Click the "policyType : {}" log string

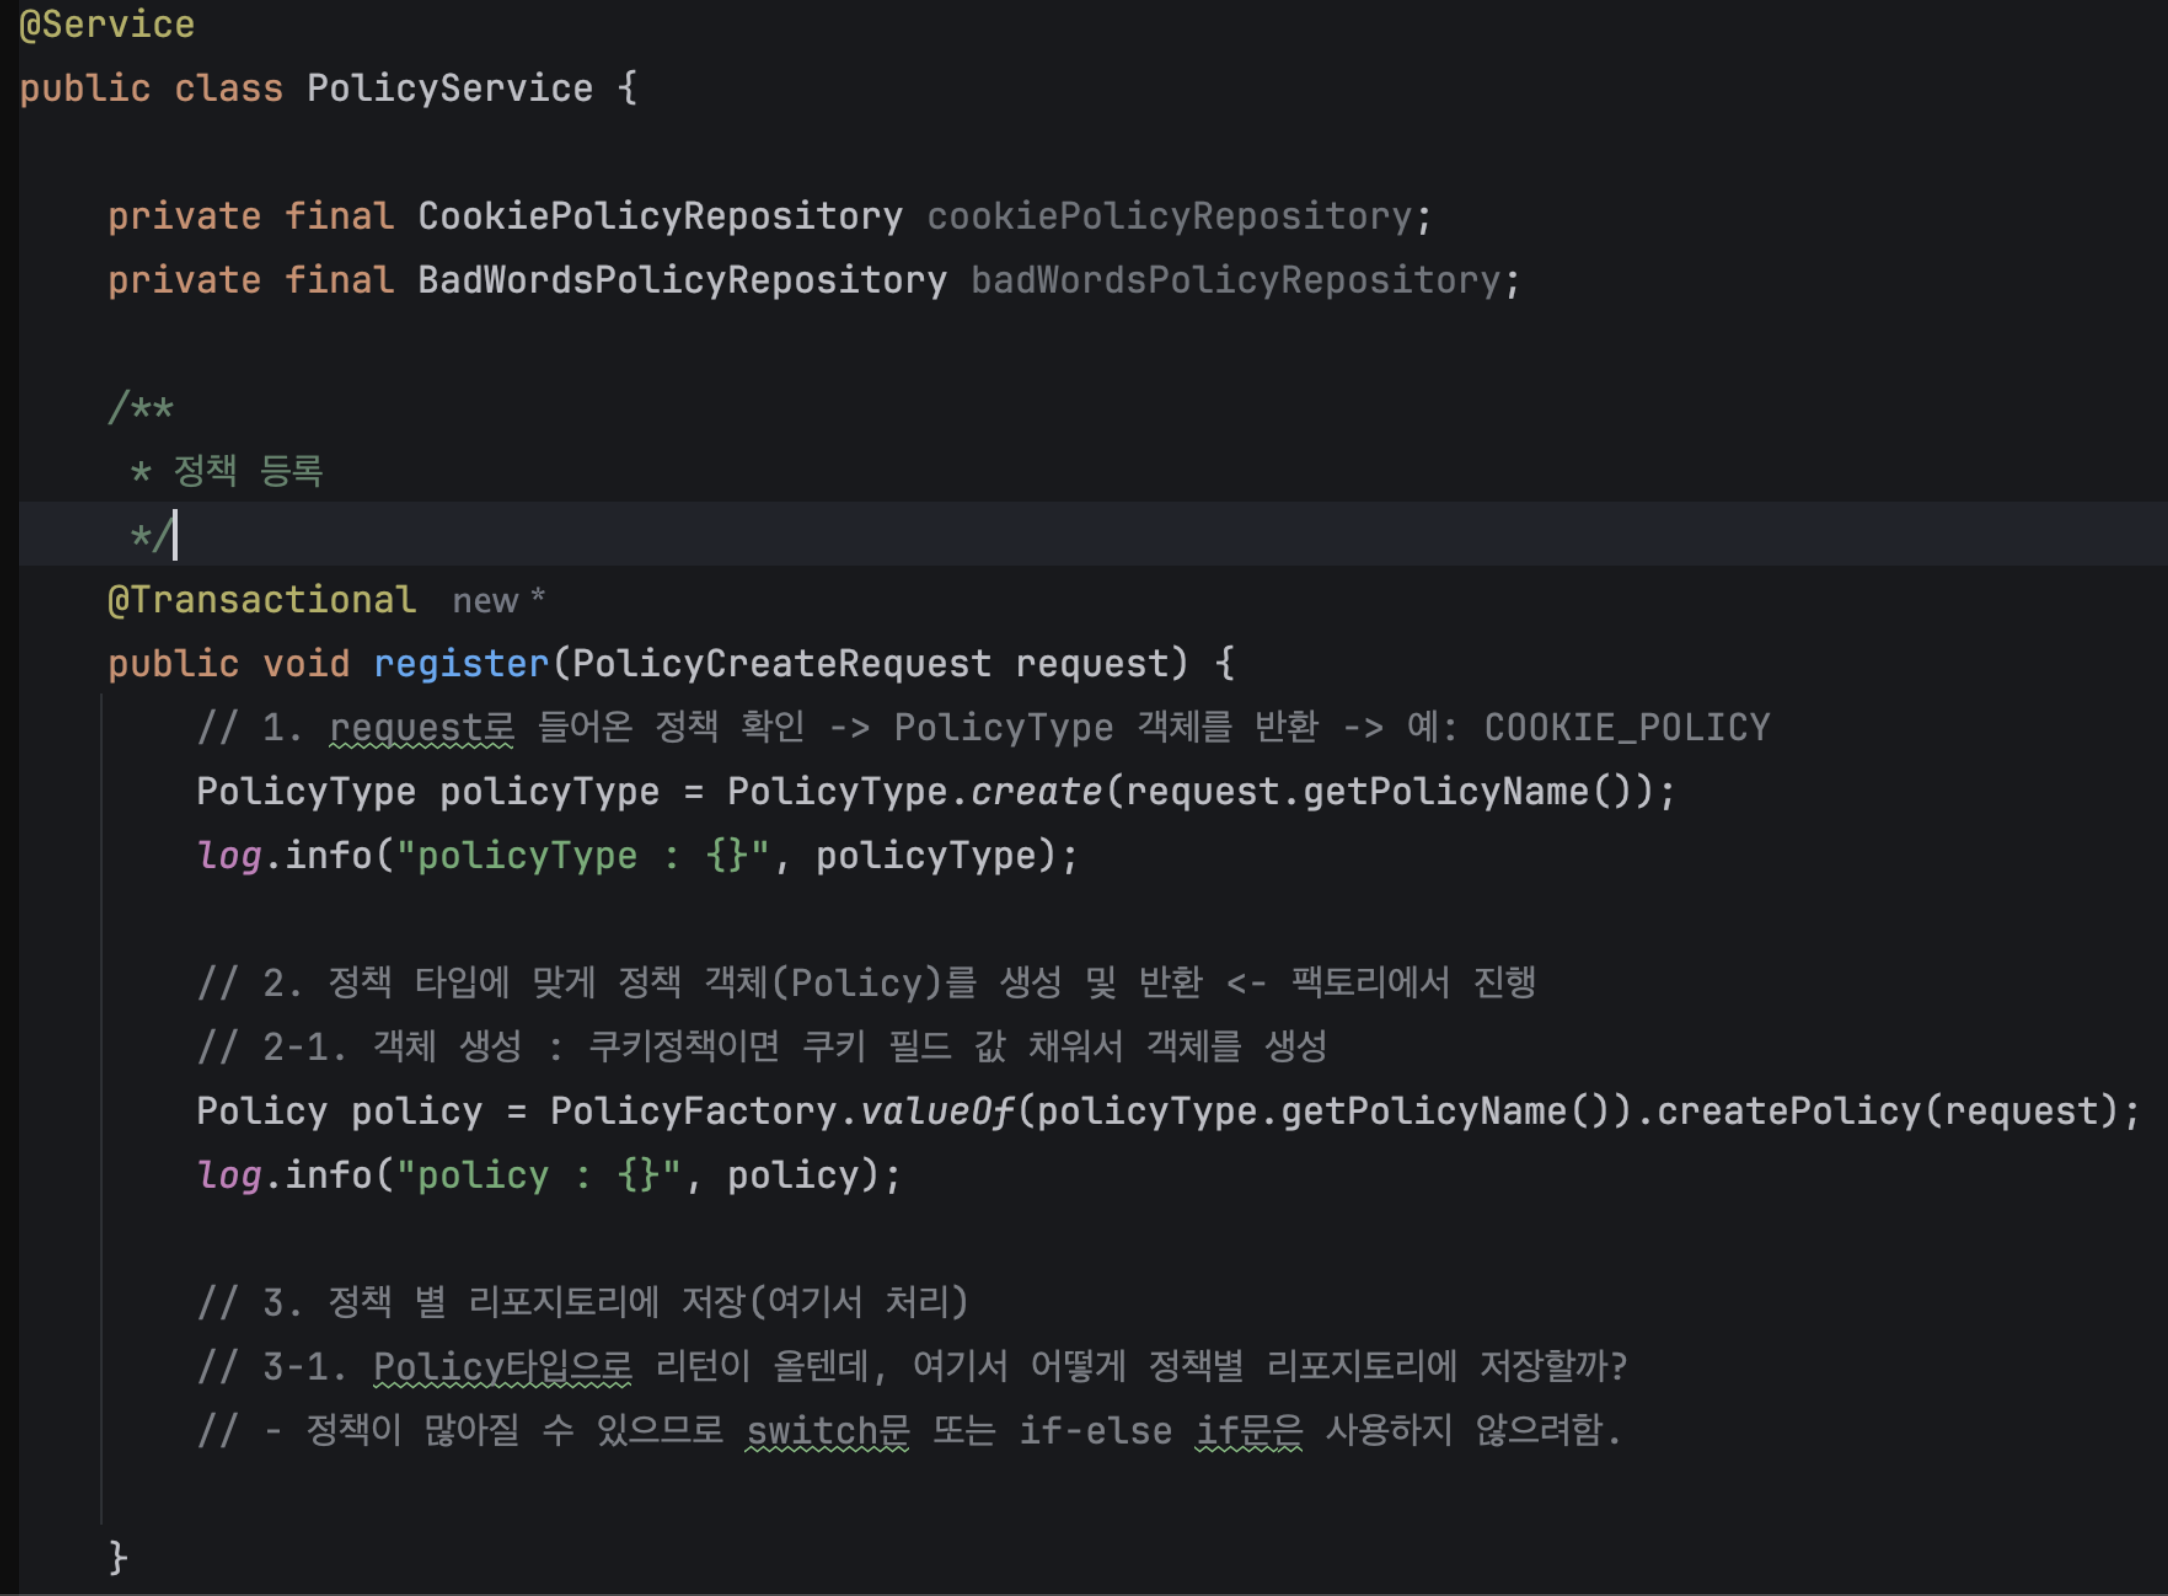coord(583,856)
